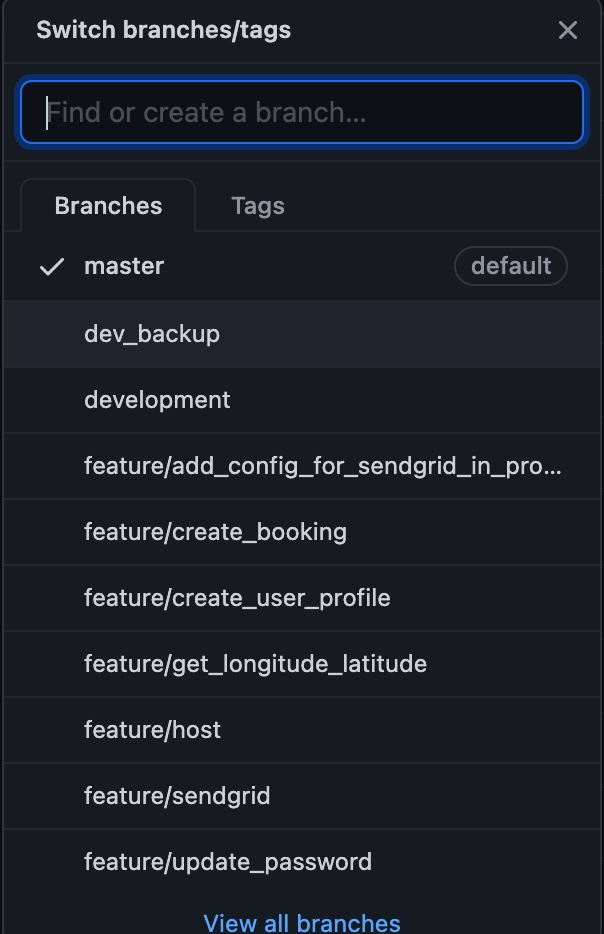This screenshot has width=604, height=934.
Task: Select the feature/sendgrid branch
Action: (302, 796)
